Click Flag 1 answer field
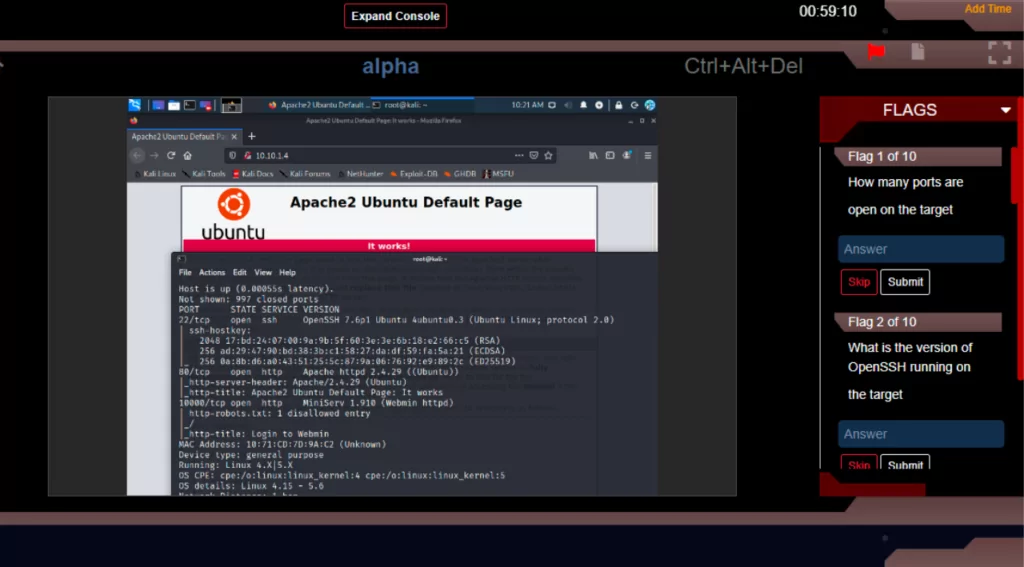The width and height of the screenshot is (1024, 567). click(x=921, y=249)
